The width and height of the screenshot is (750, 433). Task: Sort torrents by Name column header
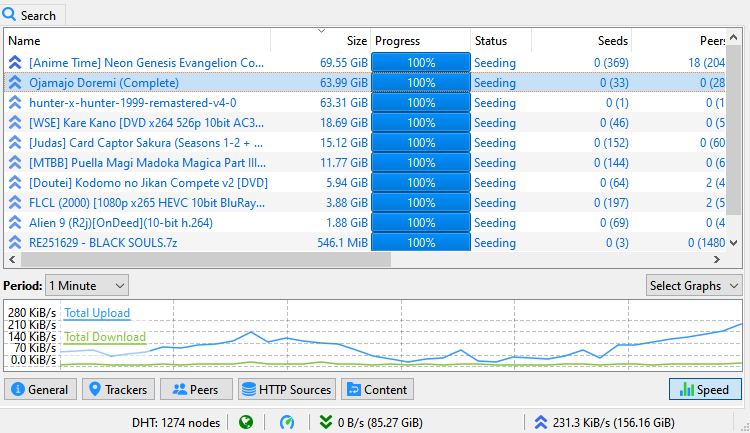pos(137,41)
